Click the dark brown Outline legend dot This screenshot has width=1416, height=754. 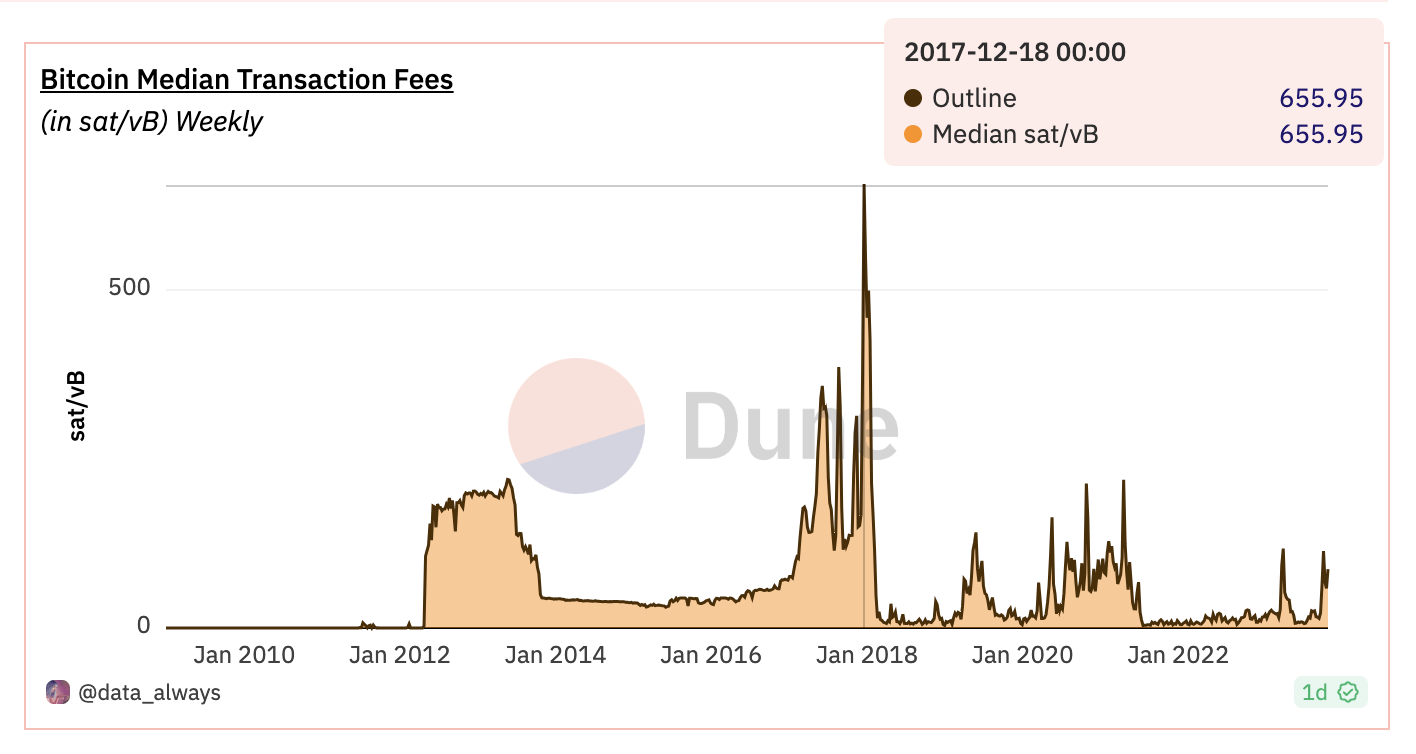[x=912, y=98]
